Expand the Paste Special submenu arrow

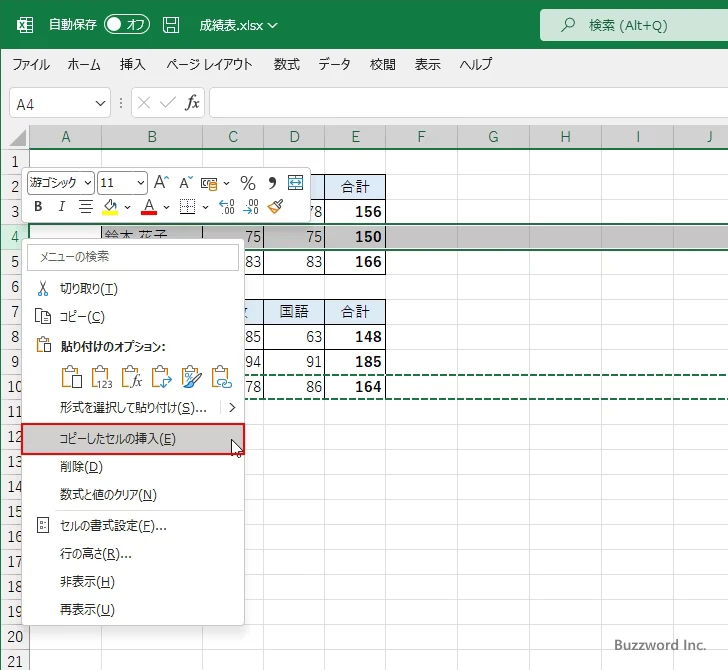pyautogui.click(x=232, y=408)
